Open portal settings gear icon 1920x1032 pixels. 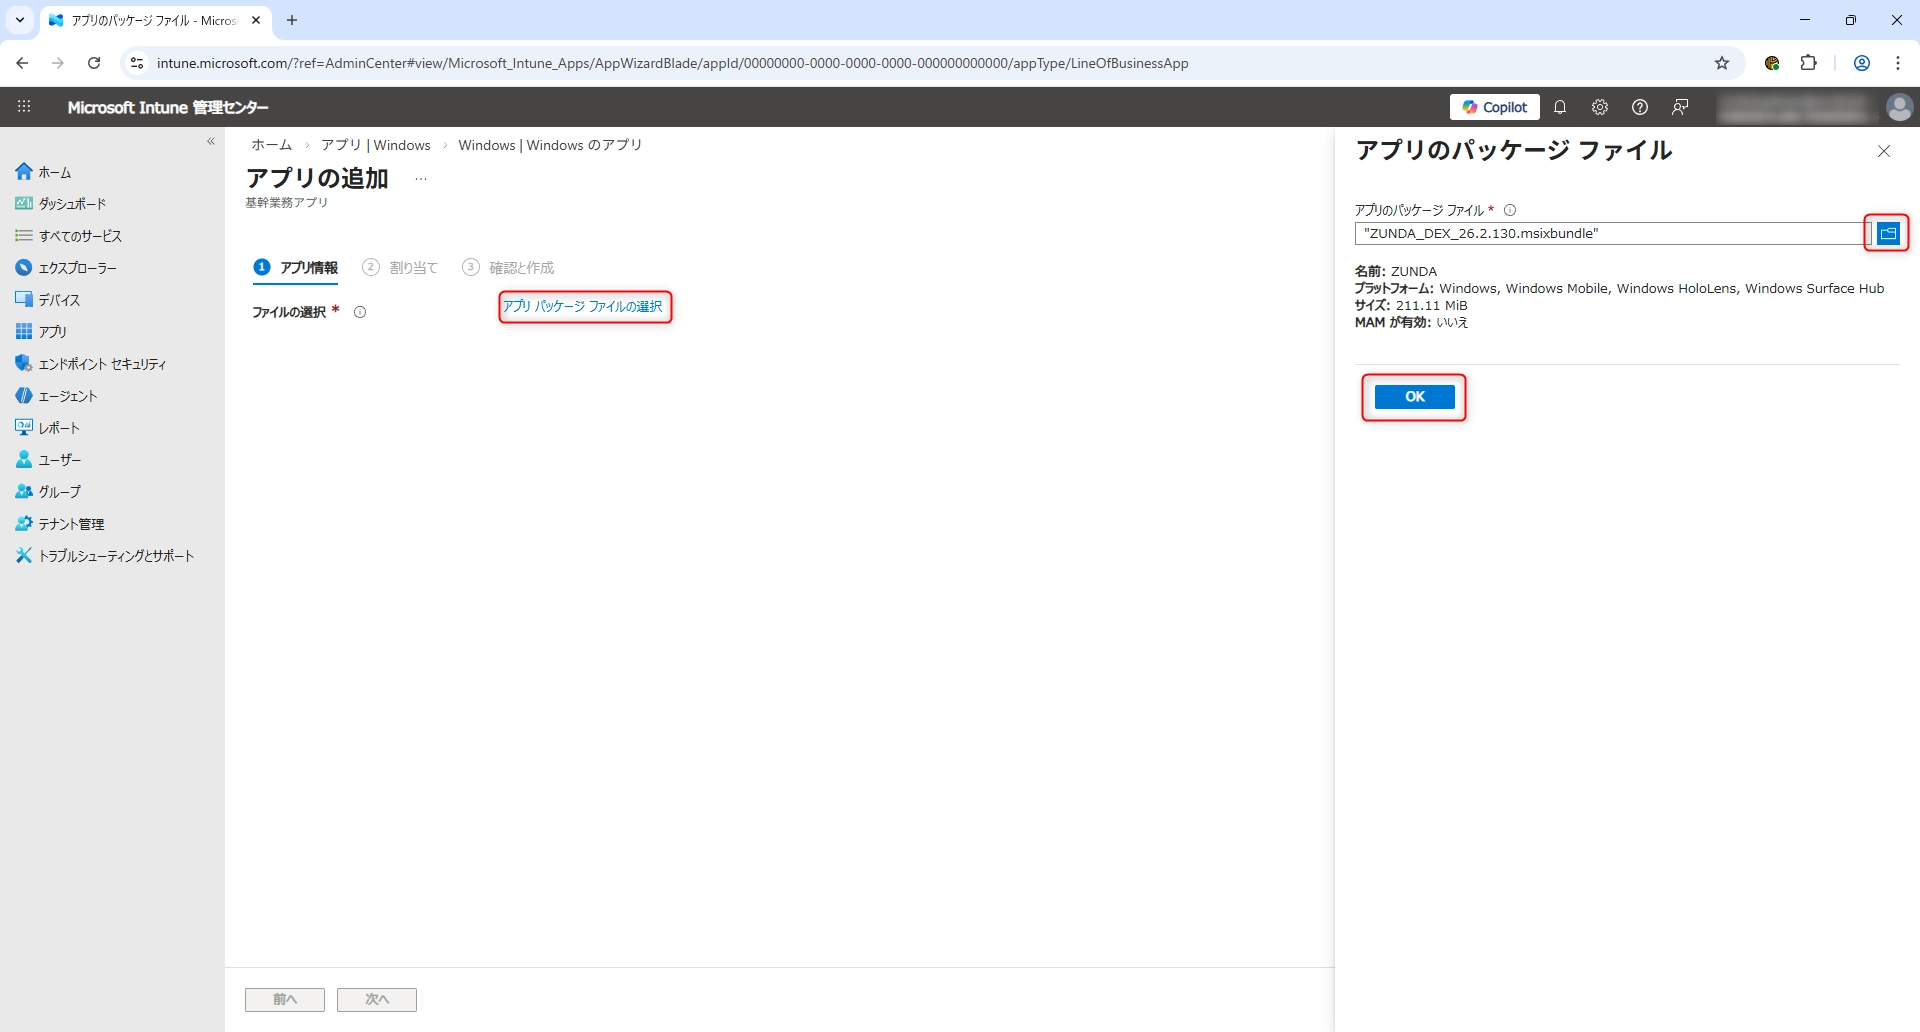point(1599,107)
